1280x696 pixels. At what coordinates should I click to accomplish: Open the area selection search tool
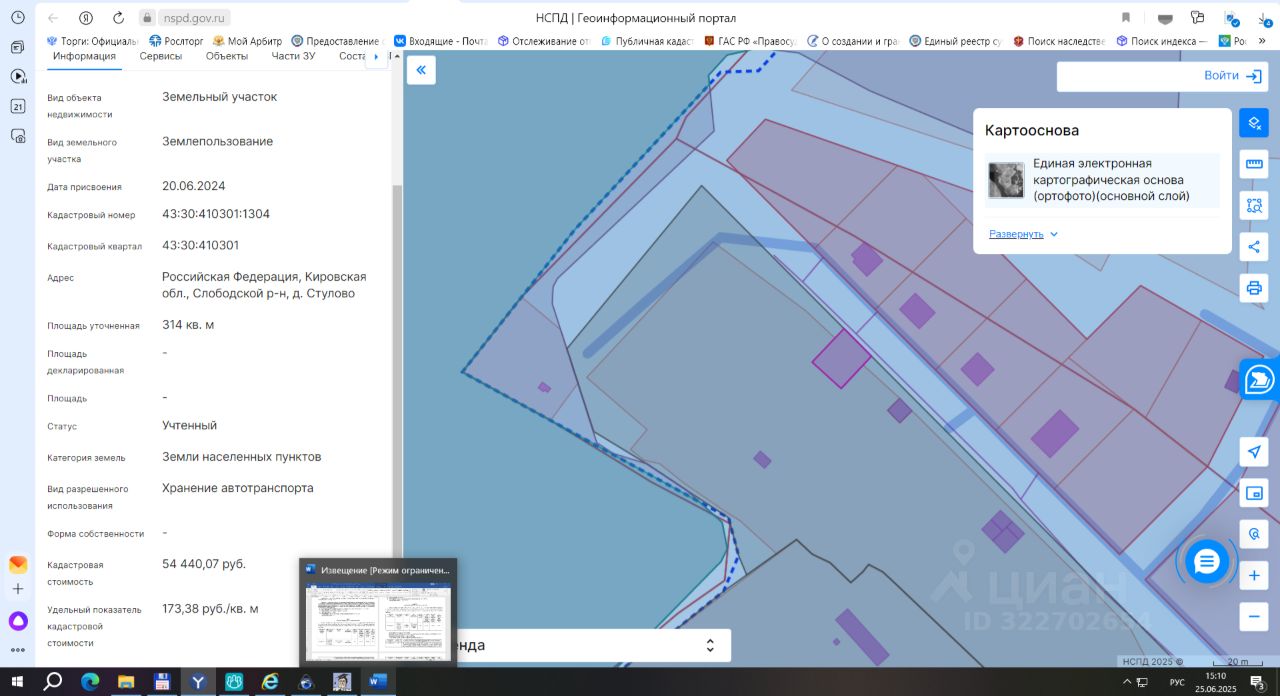1254,205
